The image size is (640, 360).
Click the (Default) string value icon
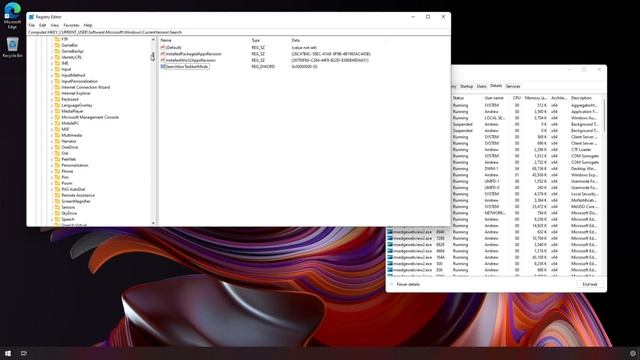(x=163, y=47)
